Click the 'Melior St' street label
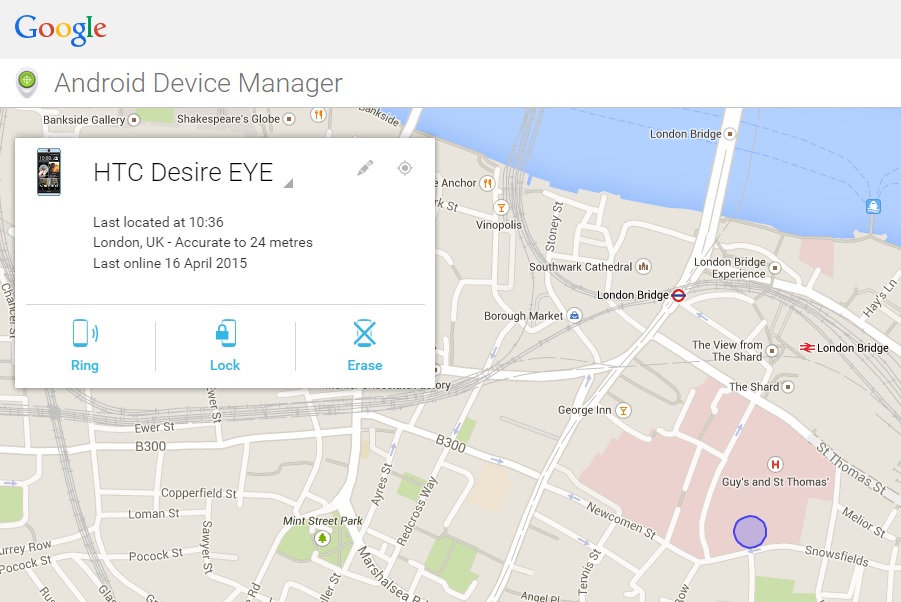Image resolution: width=901 pixels, height=602 pixels. coord(864,521)
